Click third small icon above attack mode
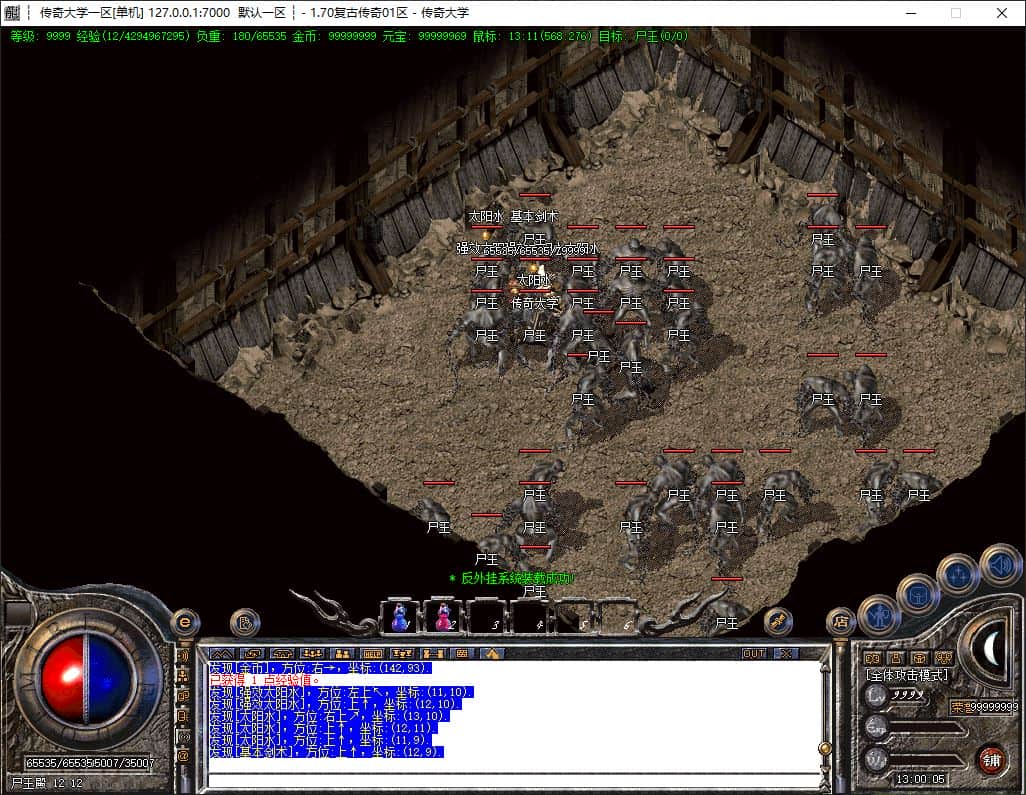Image resolution: width=1026 pixels, height=795 pixels. 919,658
